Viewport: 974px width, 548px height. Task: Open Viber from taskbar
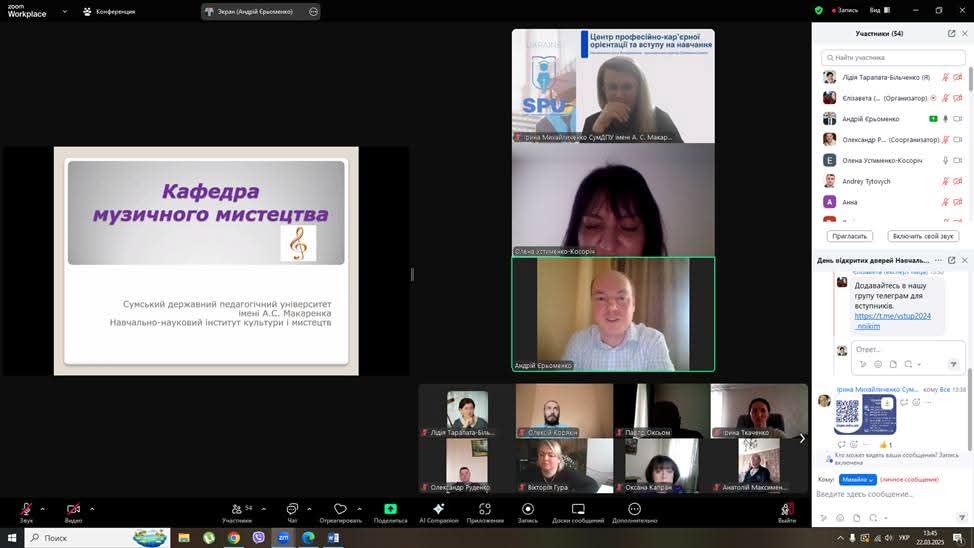(x=258, y=537)
